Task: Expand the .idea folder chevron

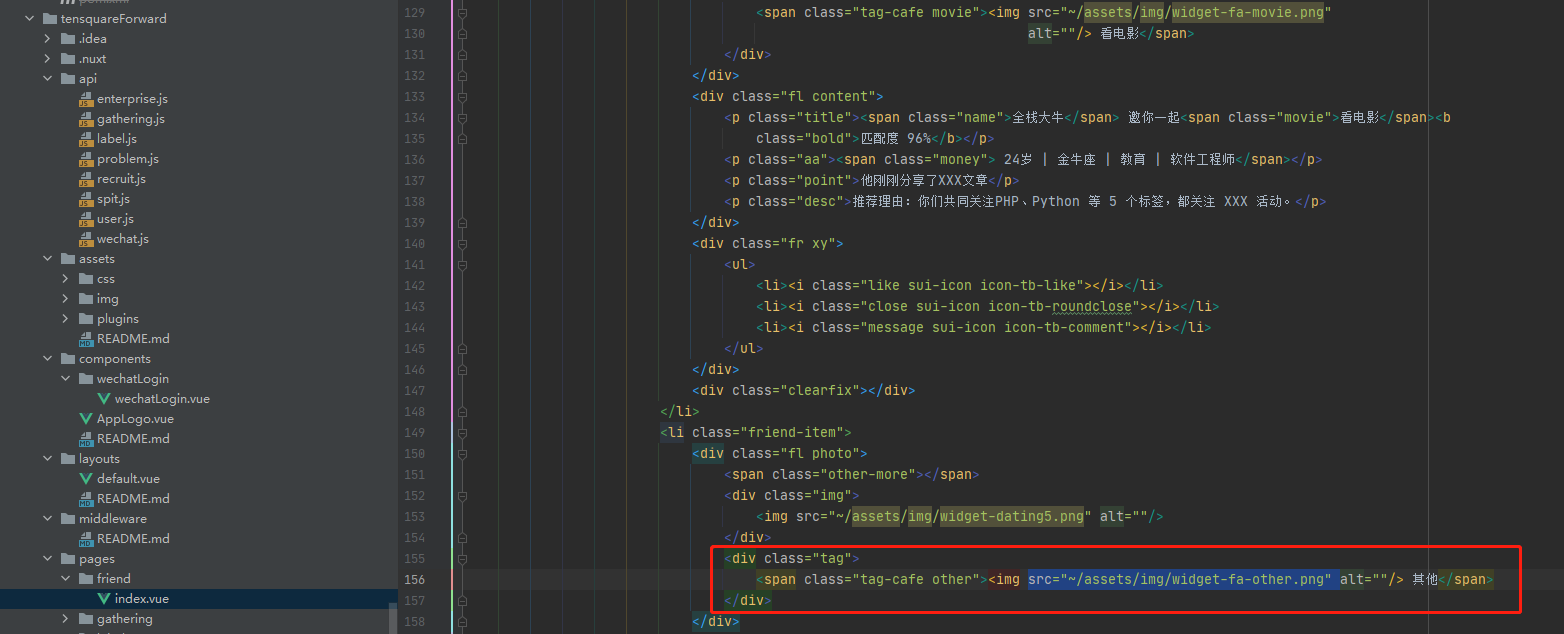Action: tap(48, 39)
